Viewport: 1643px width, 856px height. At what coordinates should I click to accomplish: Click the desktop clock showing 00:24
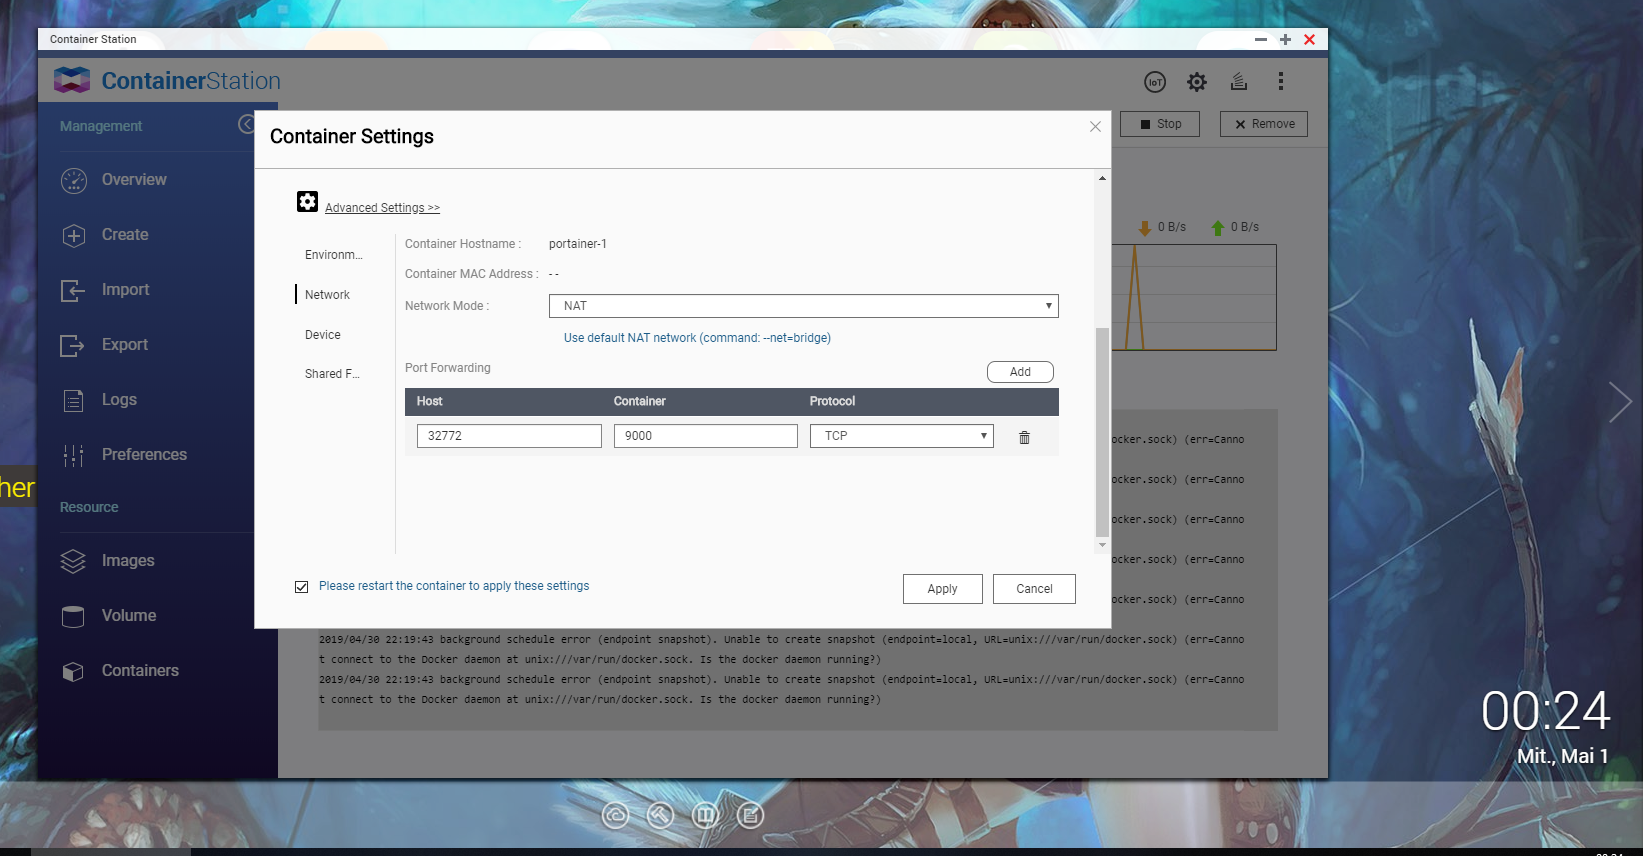tap(1546, 712)
